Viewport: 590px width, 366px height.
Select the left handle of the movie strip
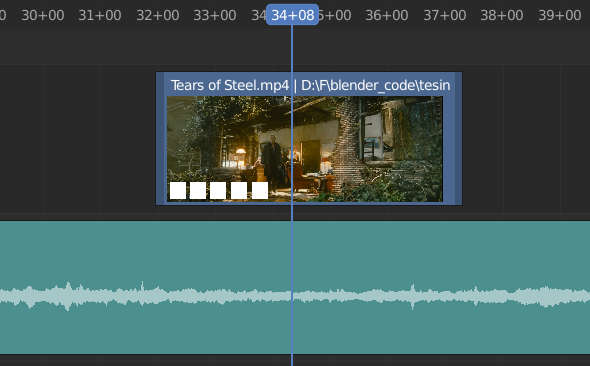pyautogui.click(x=160, y=138)
